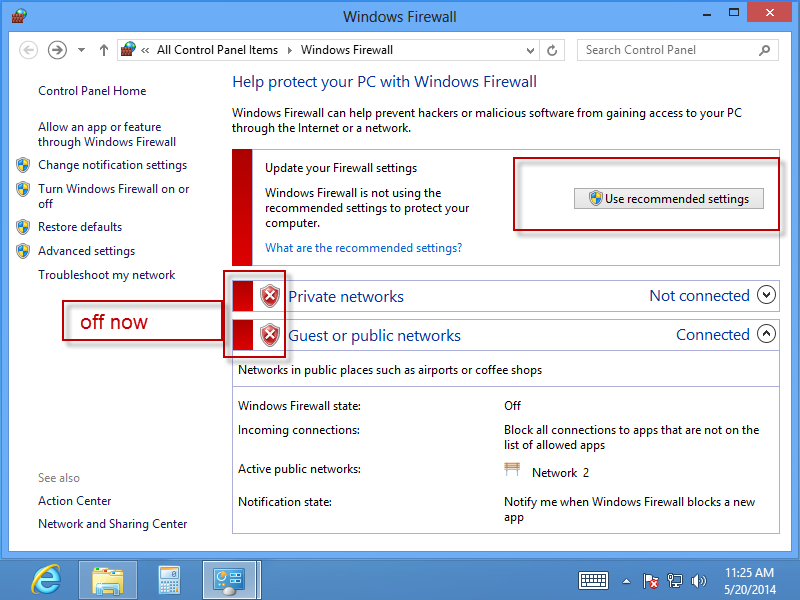Open the recent locations dropdown arrow
800x600 pixels.
click(x=81, y=50)
